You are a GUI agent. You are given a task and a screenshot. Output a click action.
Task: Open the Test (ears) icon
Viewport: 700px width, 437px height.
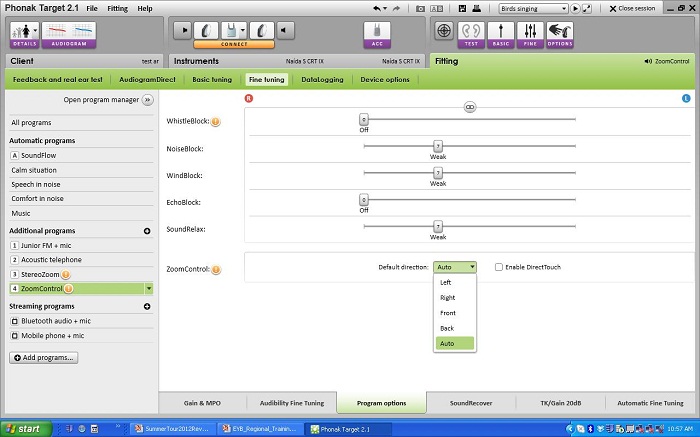pos(471,35)
